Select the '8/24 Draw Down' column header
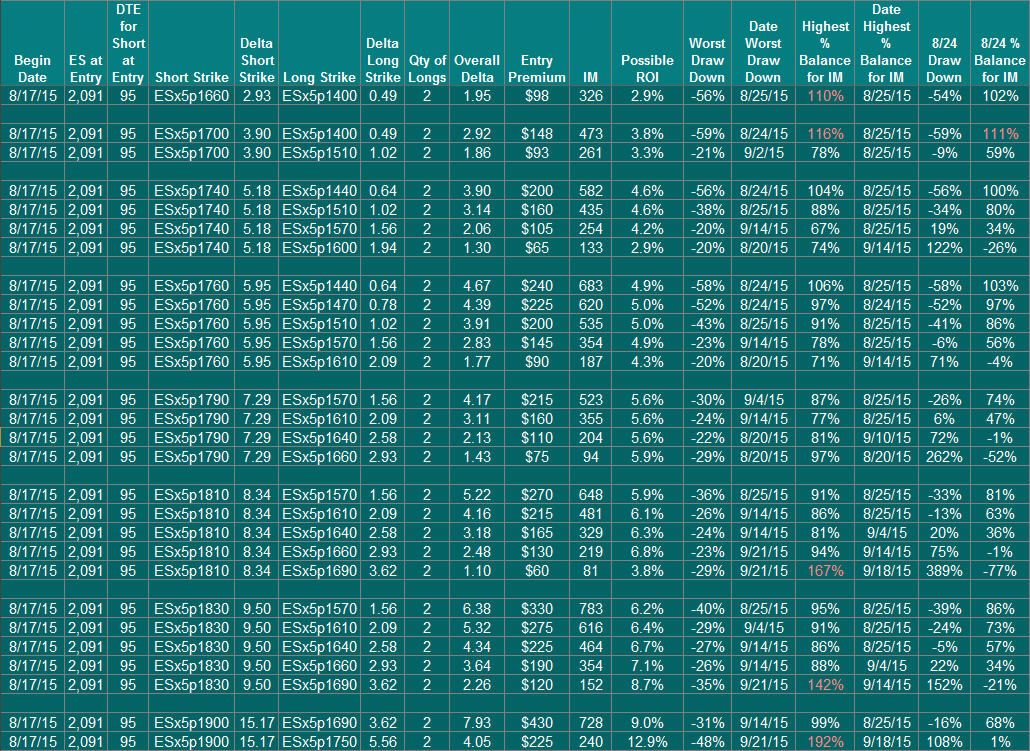The height and width of the screenshot is (751, 1030). coord(944,43)
